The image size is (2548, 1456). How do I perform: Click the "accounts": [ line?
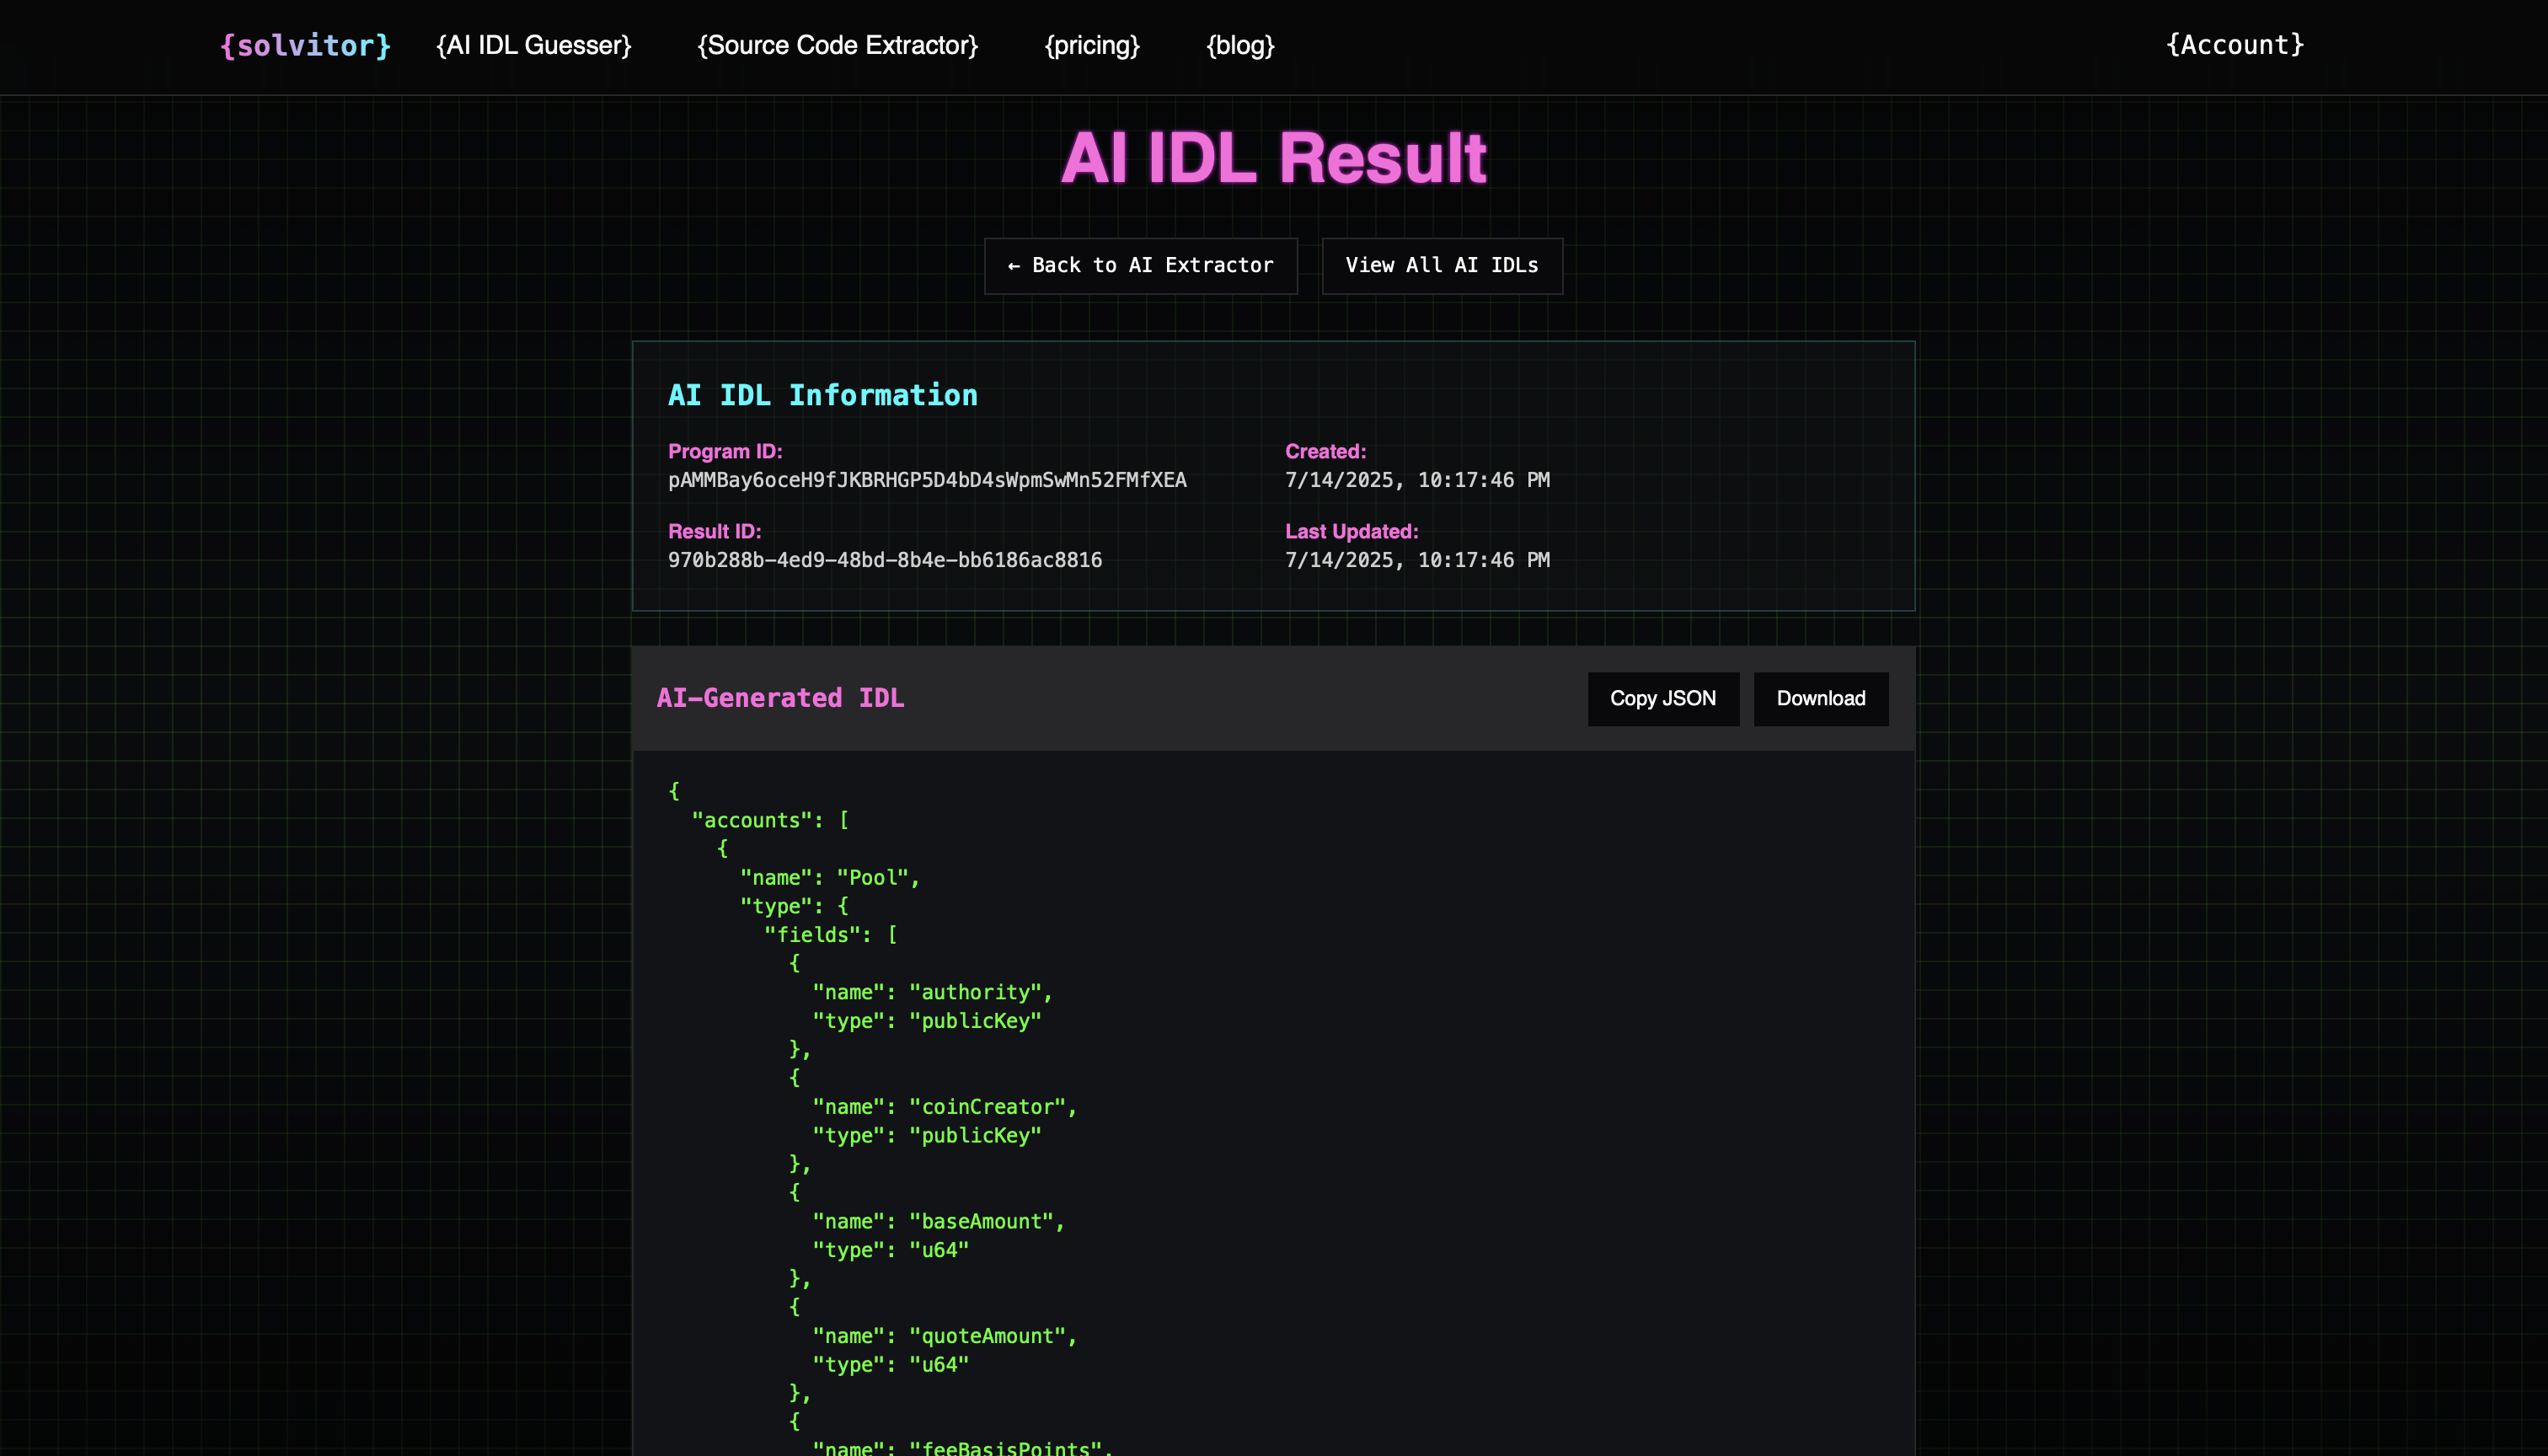click(770, 820)
